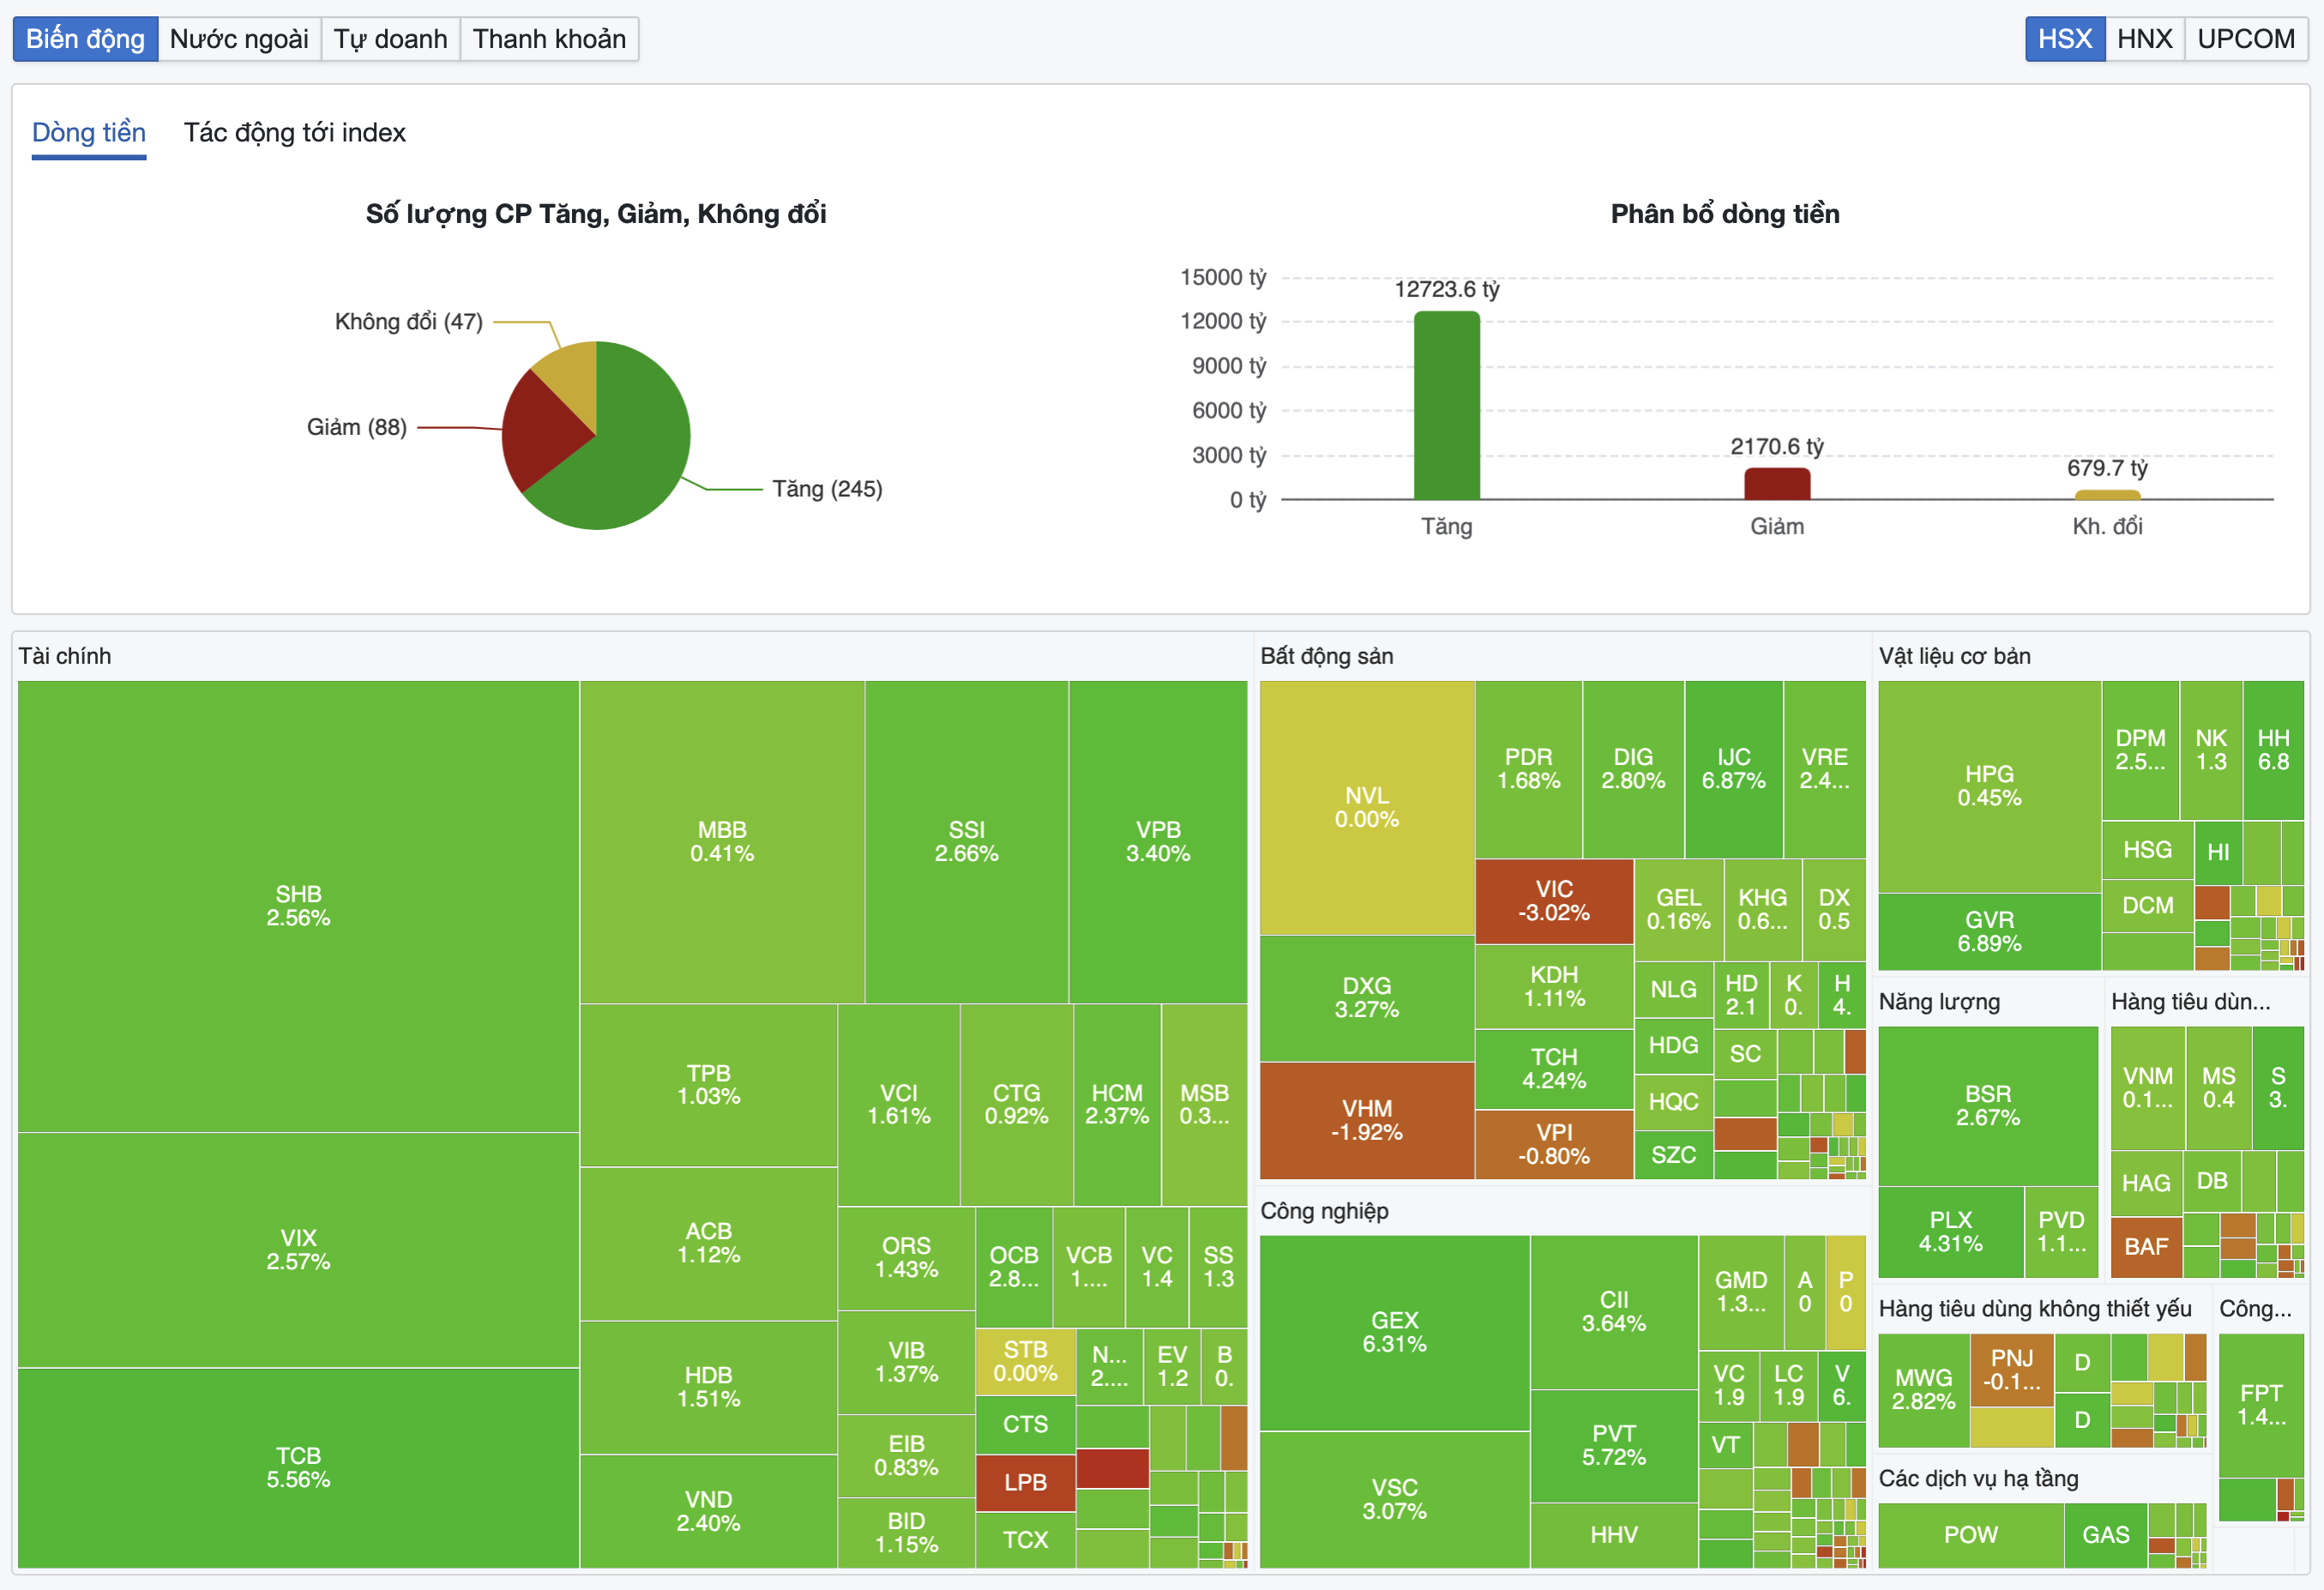The height and width of the screenshot is (1590, 2324).
Task: Open the SHB 2.56% treemap cell
Action: pos(298,906)
